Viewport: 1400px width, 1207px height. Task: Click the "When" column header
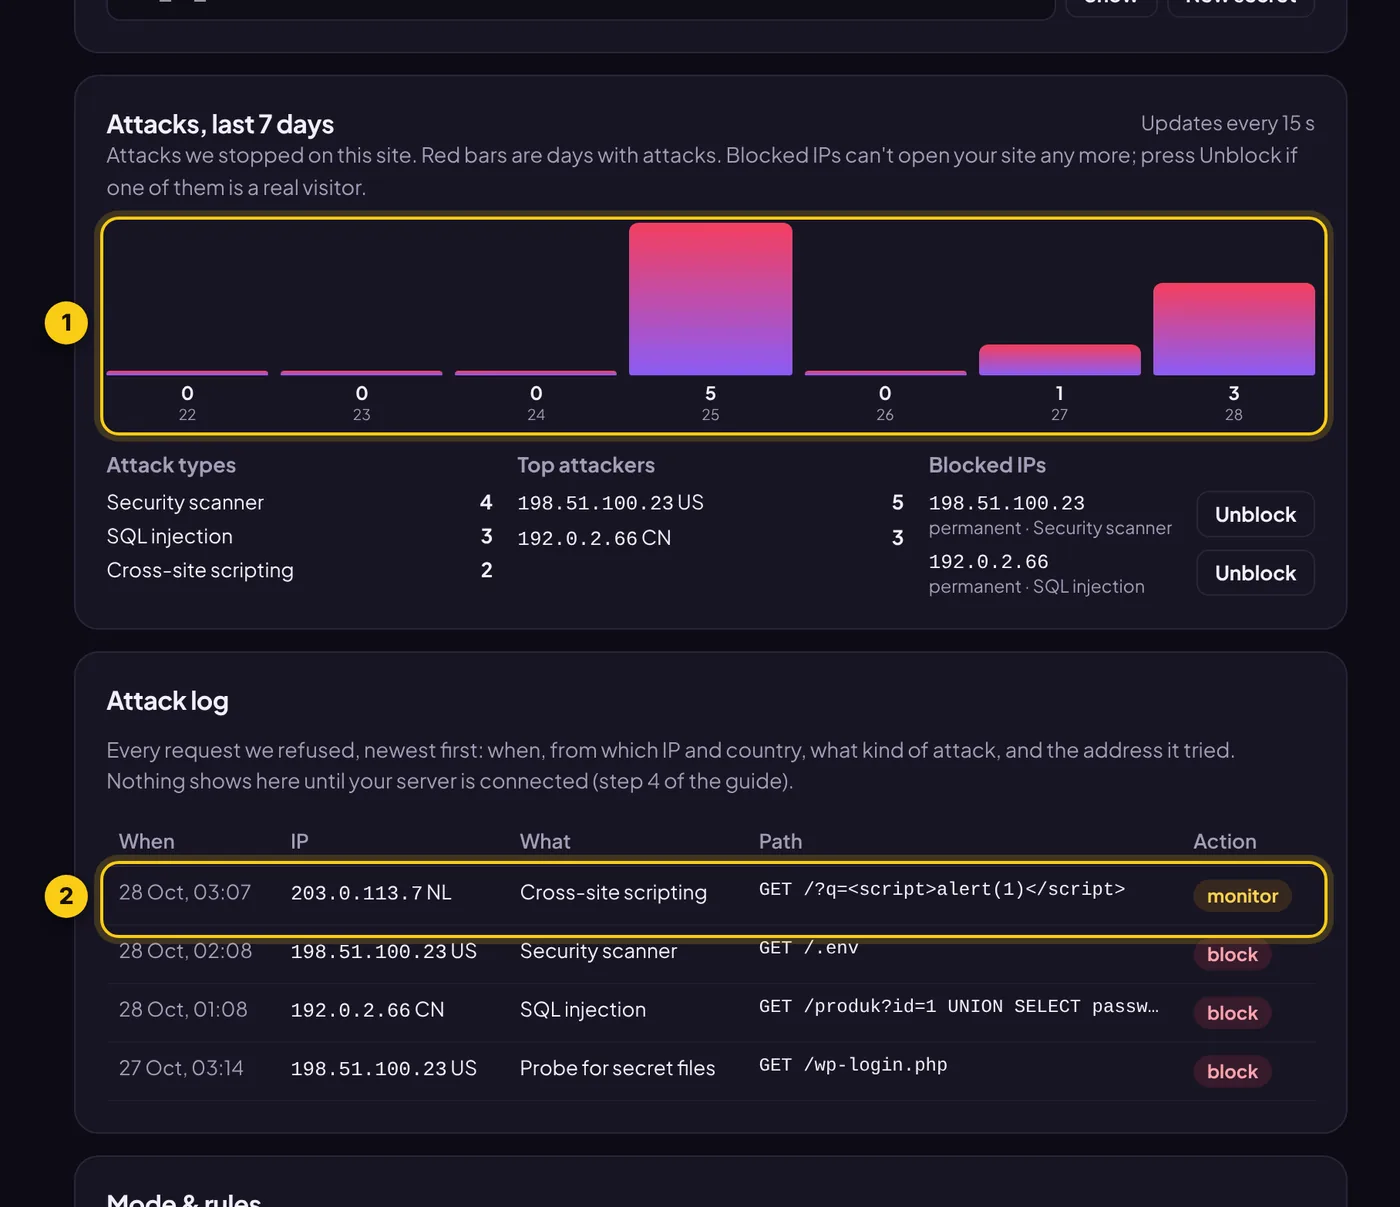click(146, 842)
